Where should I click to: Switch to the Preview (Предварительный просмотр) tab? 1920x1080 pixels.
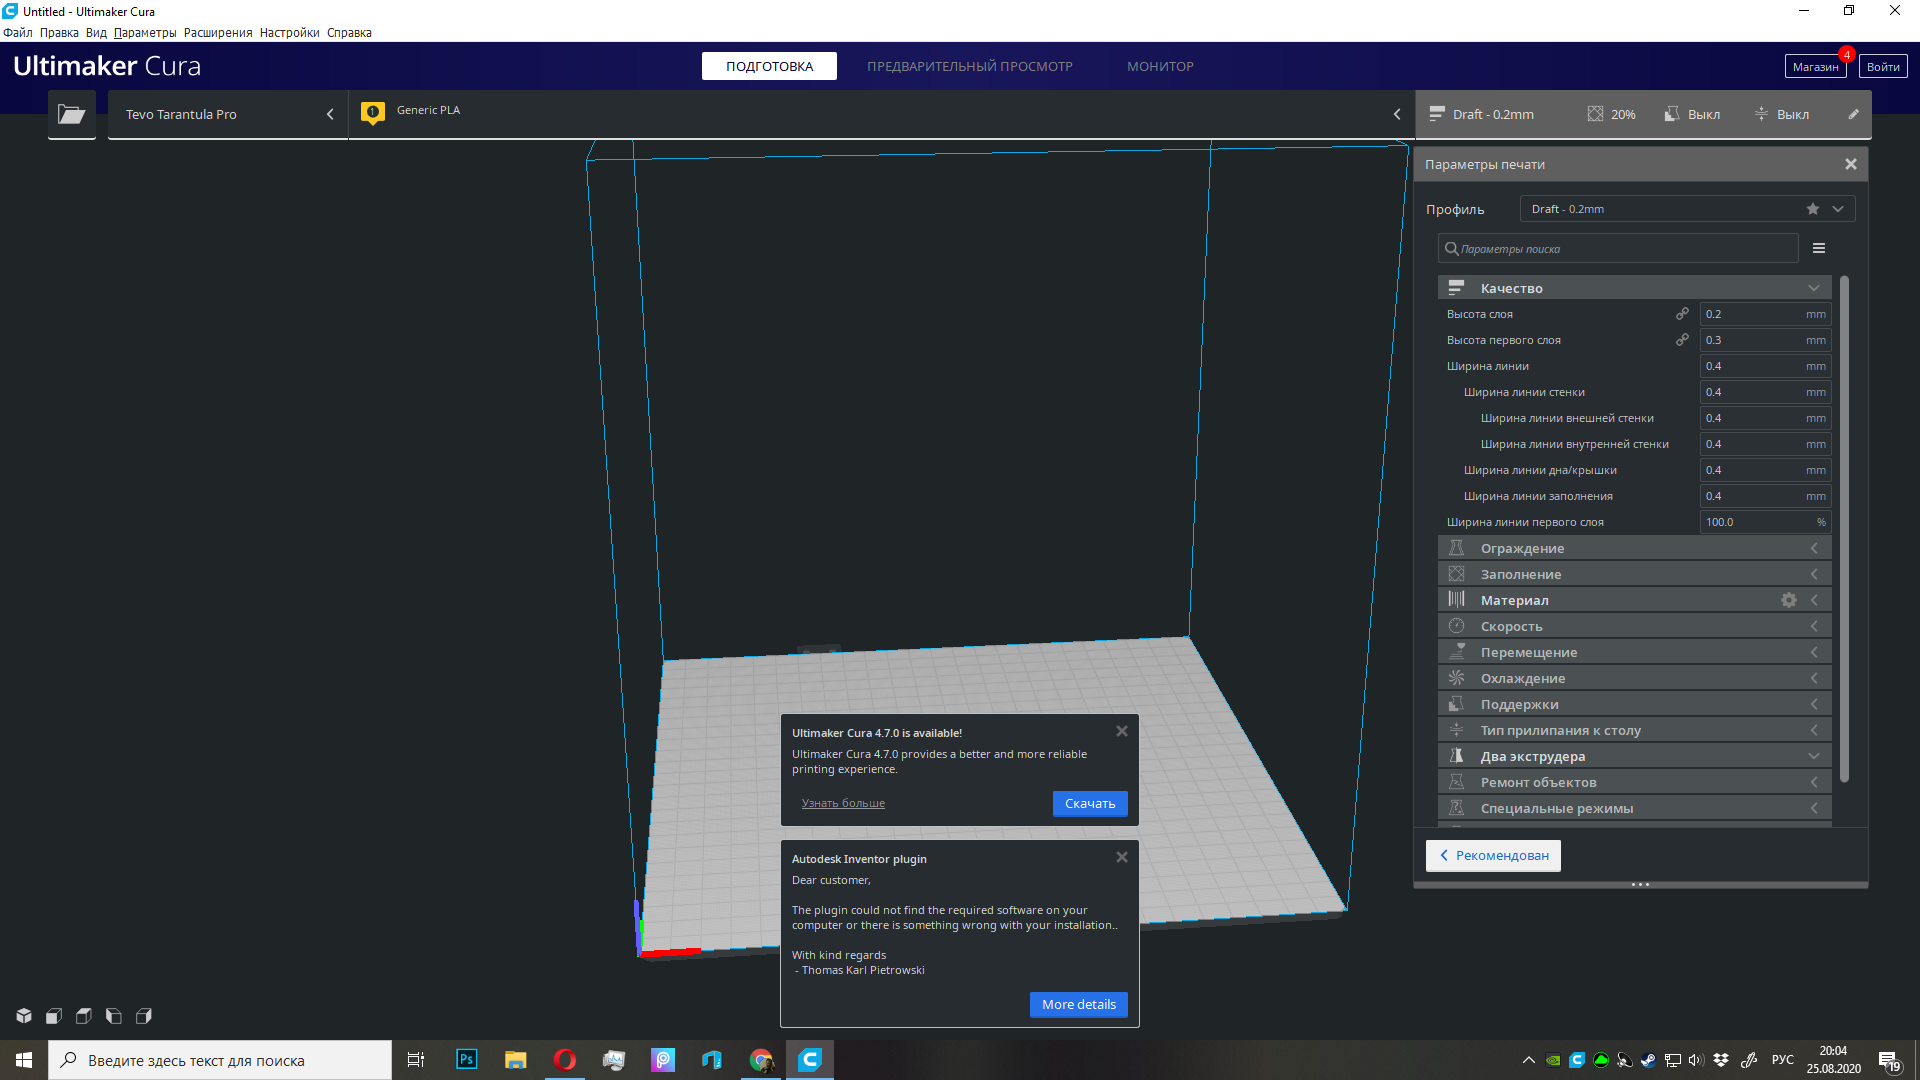[969, 66]
